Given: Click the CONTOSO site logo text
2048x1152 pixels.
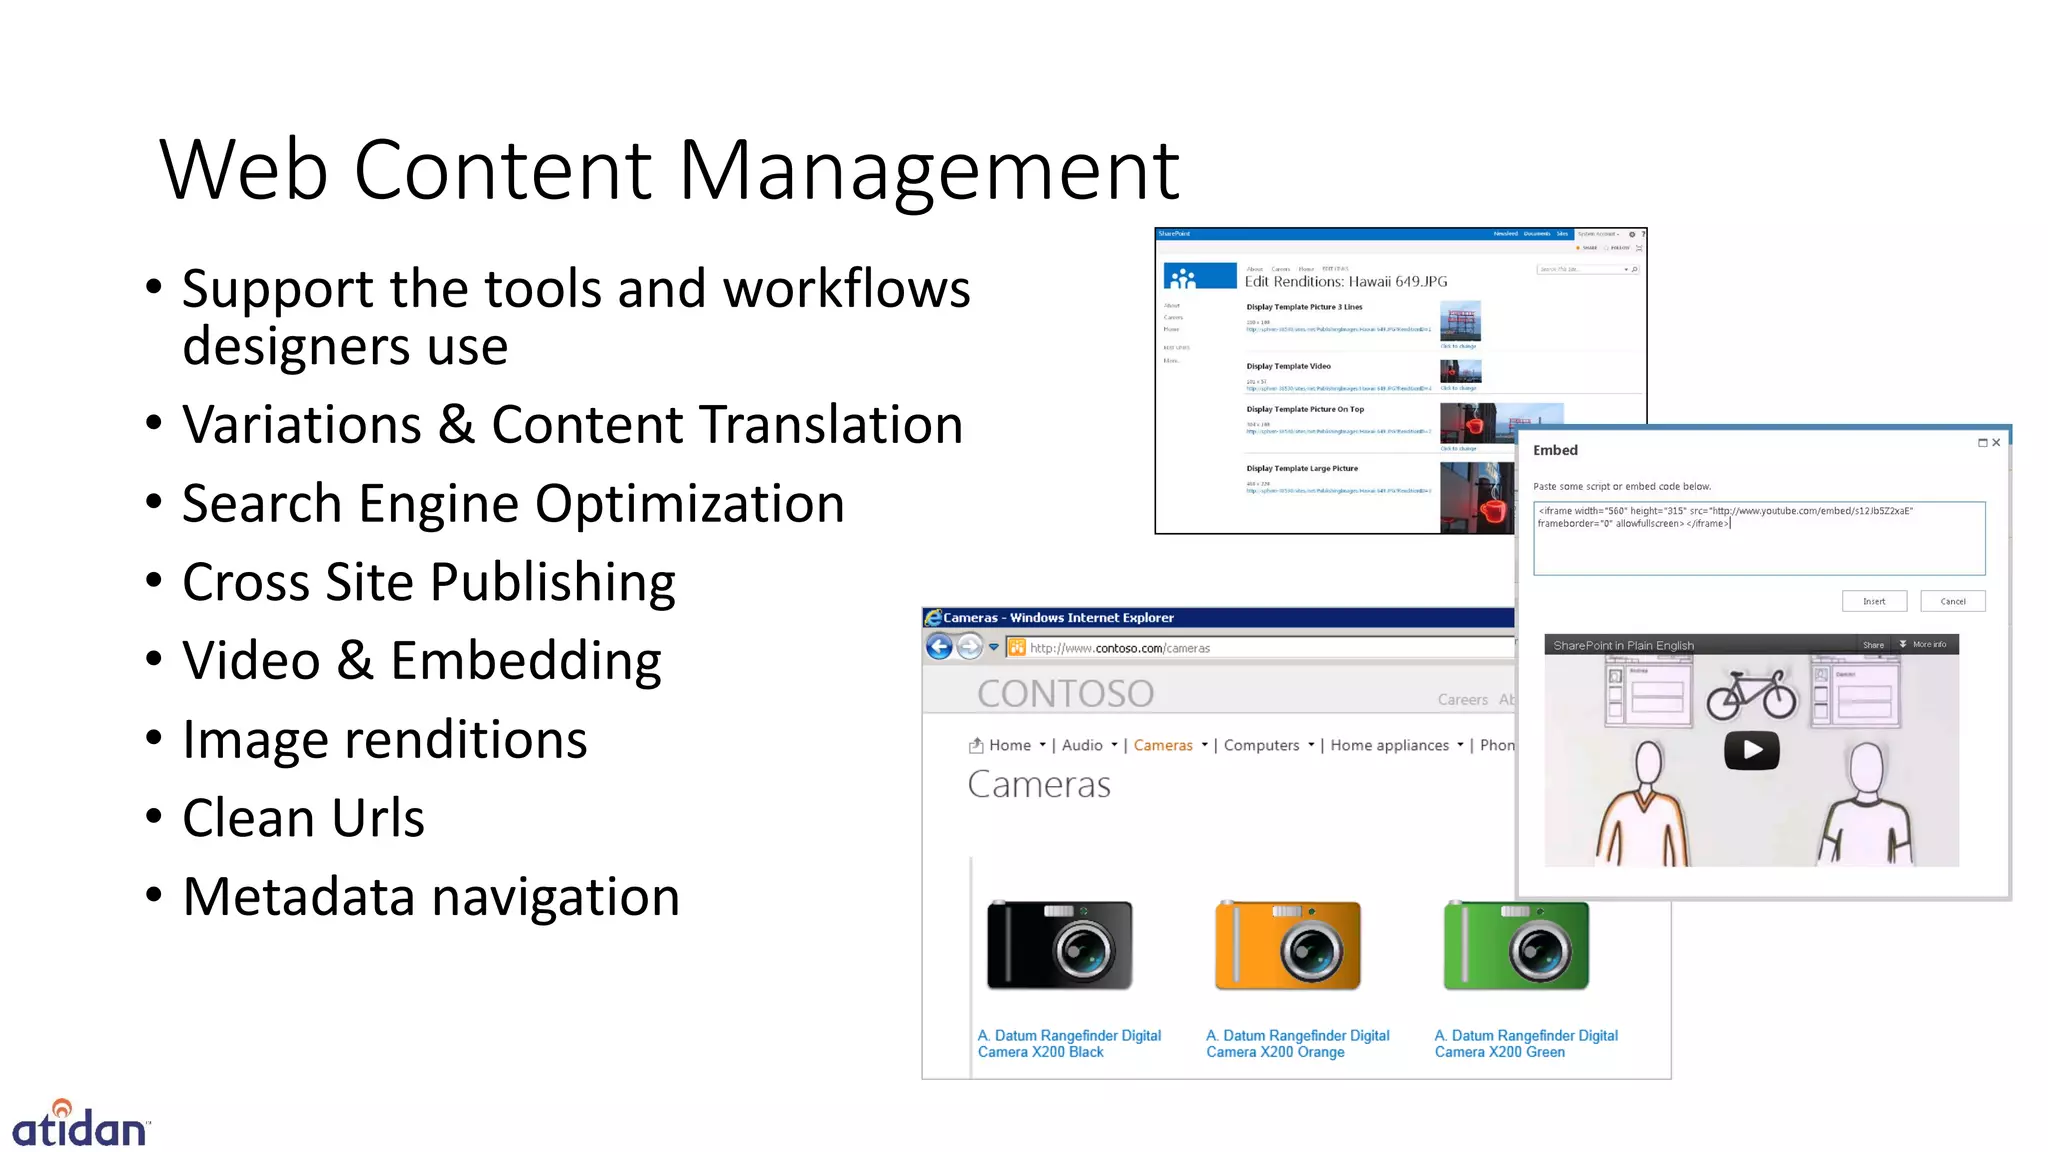Looking at the screenshot, I should pyautogui.click(x=1066, y=693).
